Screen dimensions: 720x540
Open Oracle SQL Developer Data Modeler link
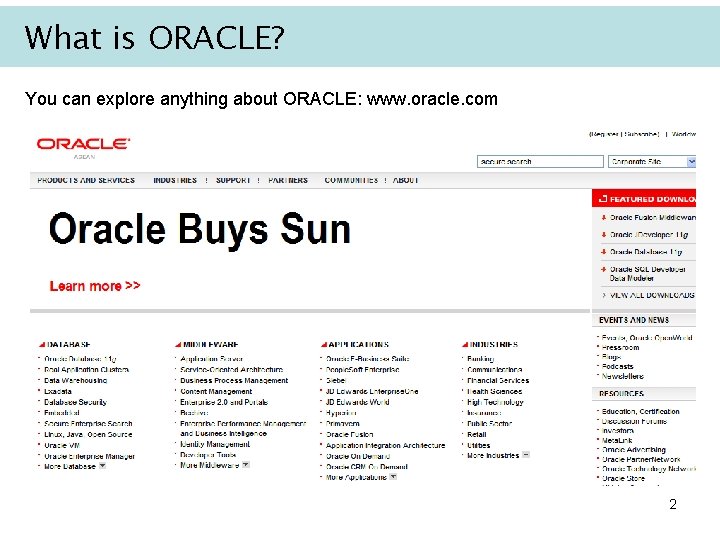(647, 274)
